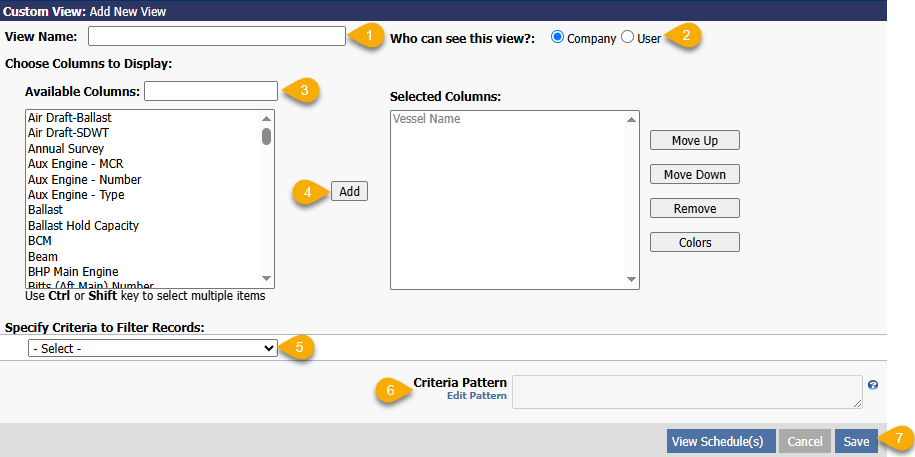Save the custom view
Image resolution: width=915 pixels, height=457 pixels.
click(x=856, y=441)
